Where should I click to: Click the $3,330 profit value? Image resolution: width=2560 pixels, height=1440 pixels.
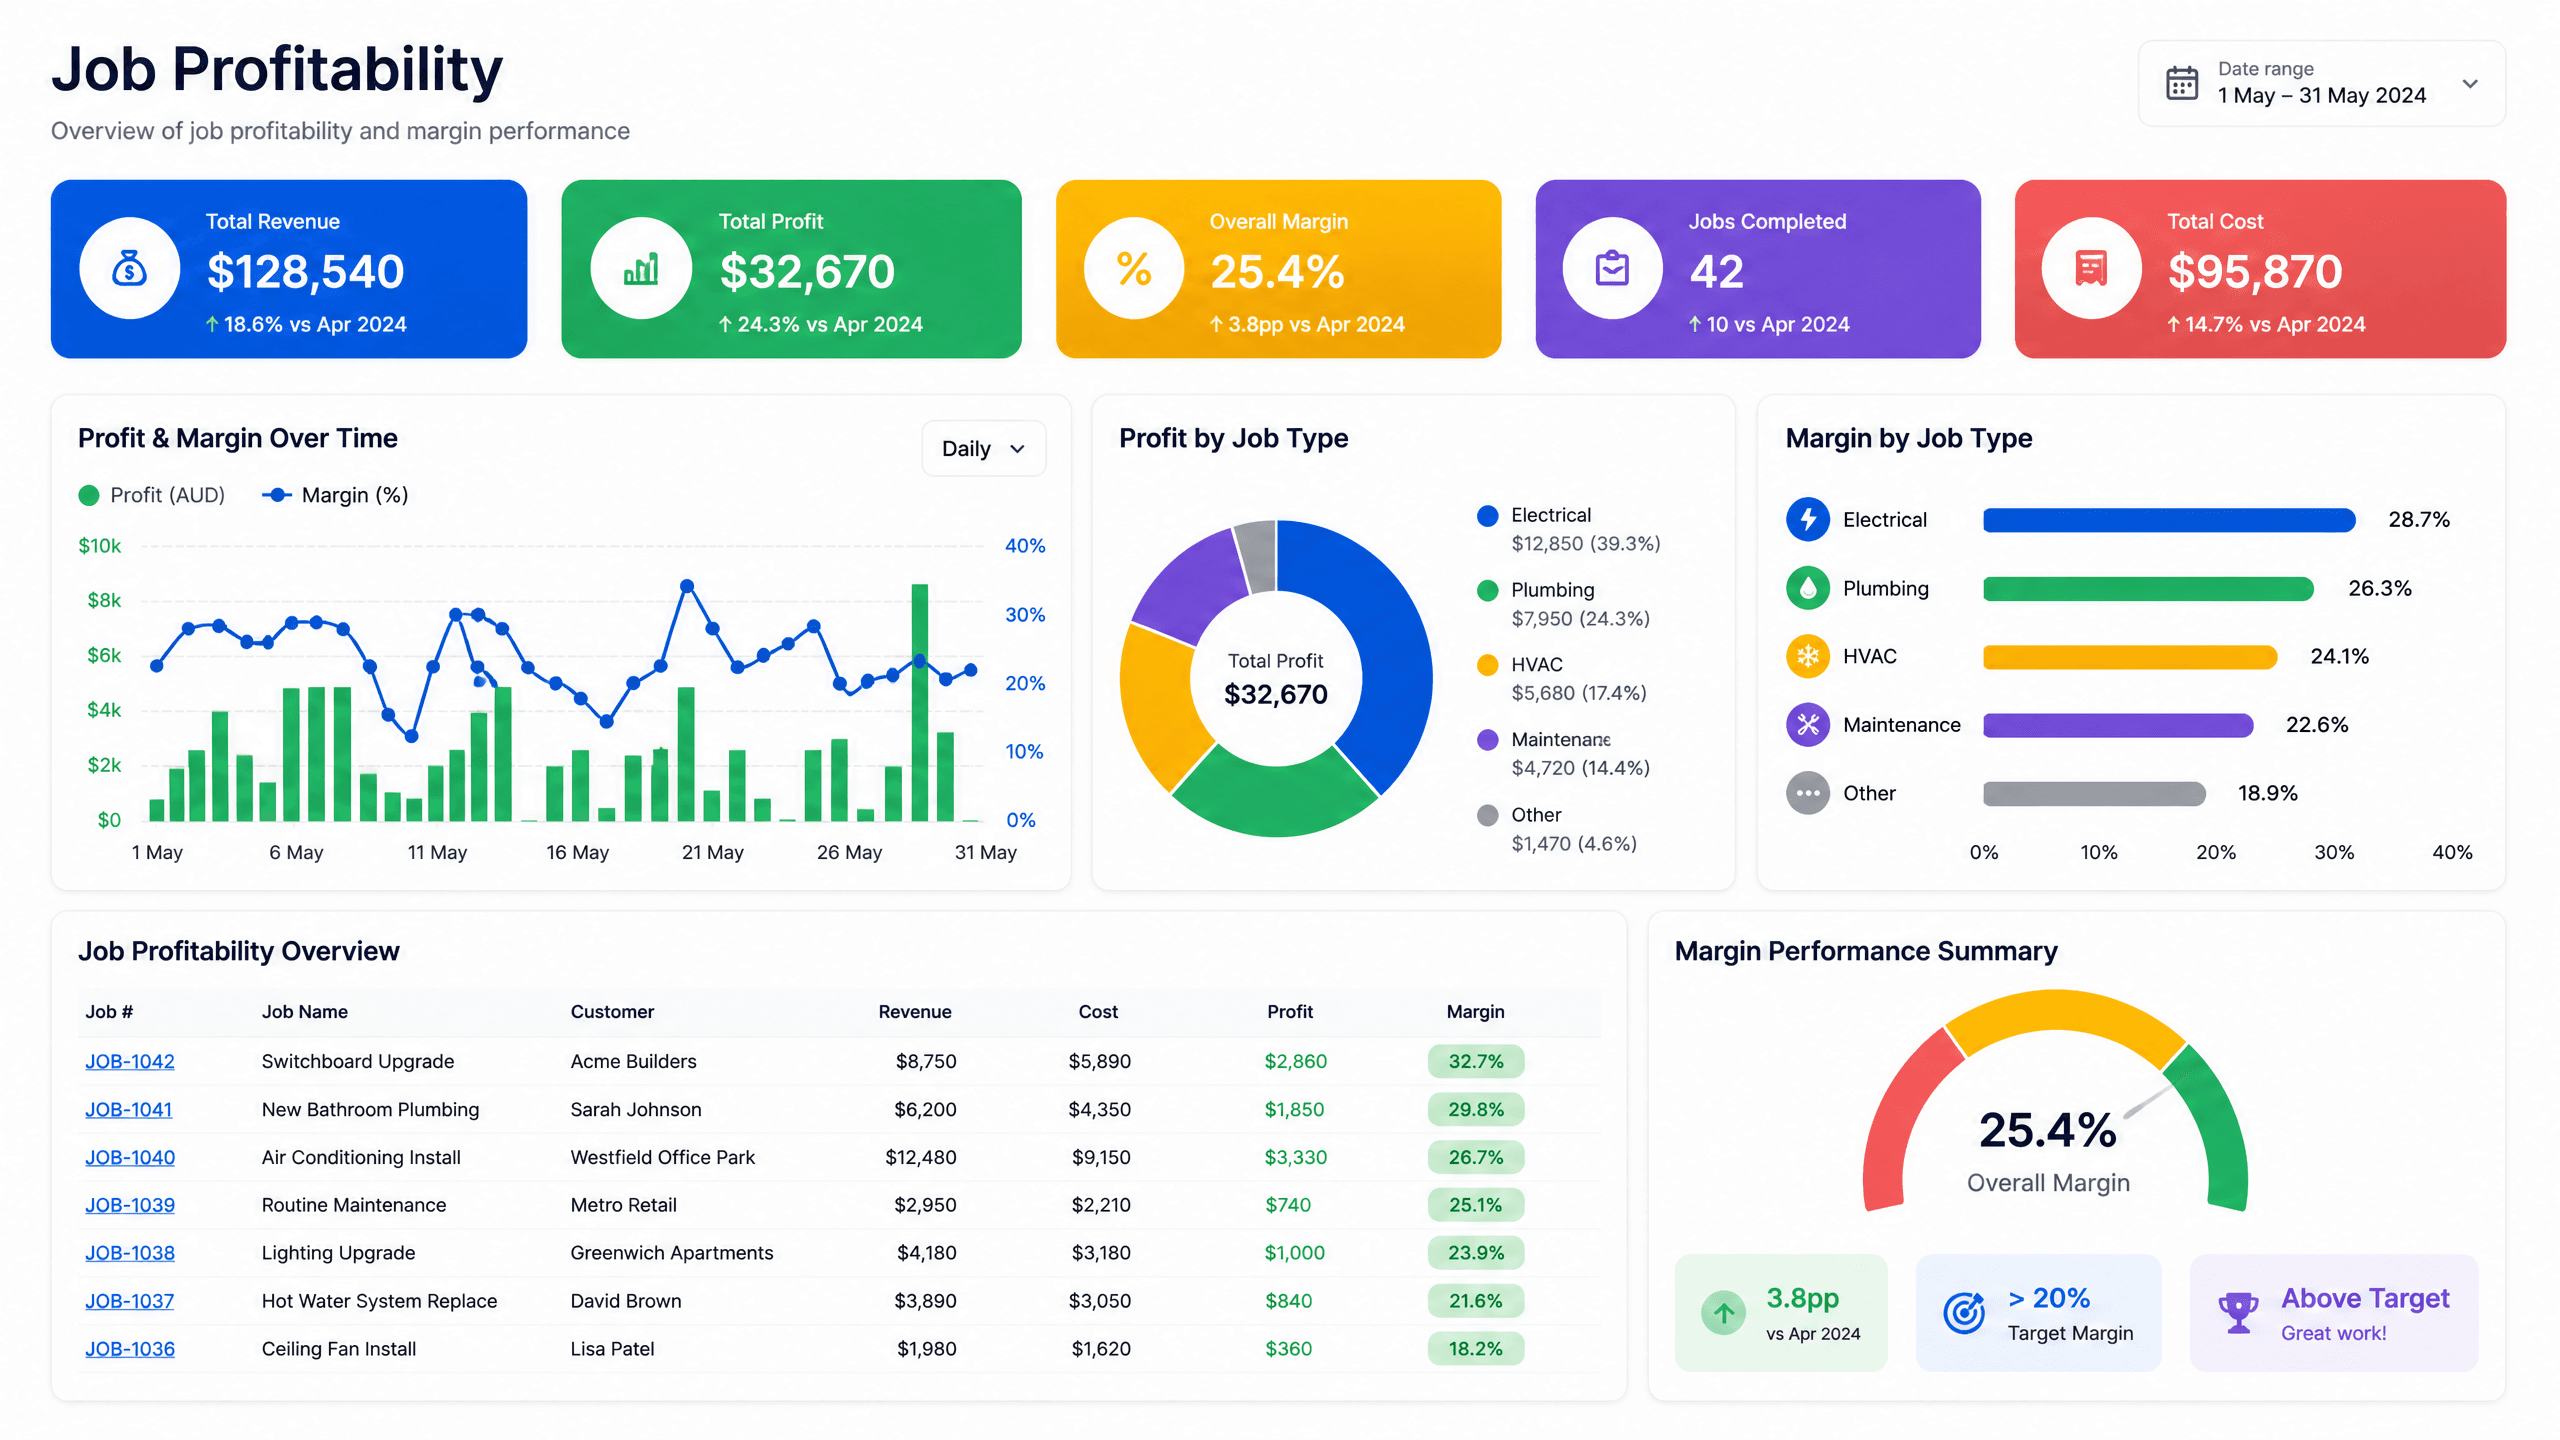click(1295, 1157)
